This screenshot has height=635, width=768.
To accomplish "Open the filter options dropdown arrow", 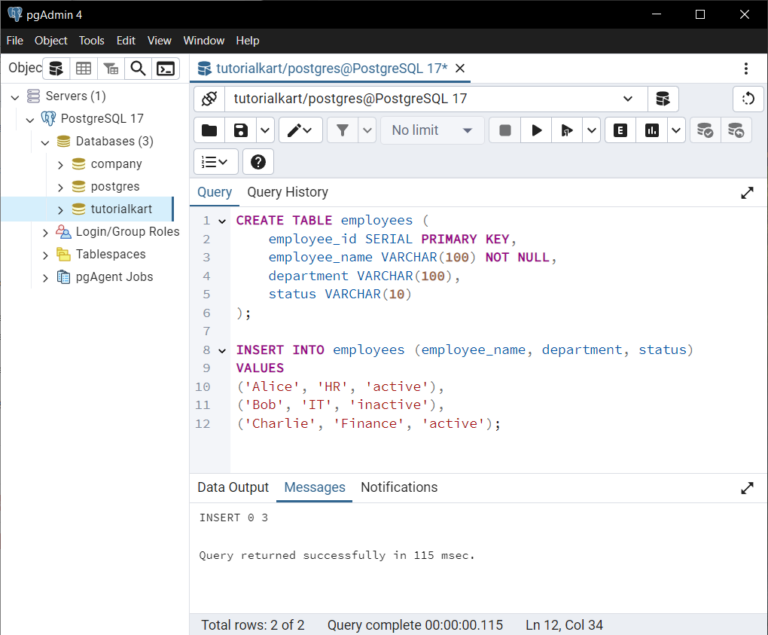I will [x=367, y=130].
